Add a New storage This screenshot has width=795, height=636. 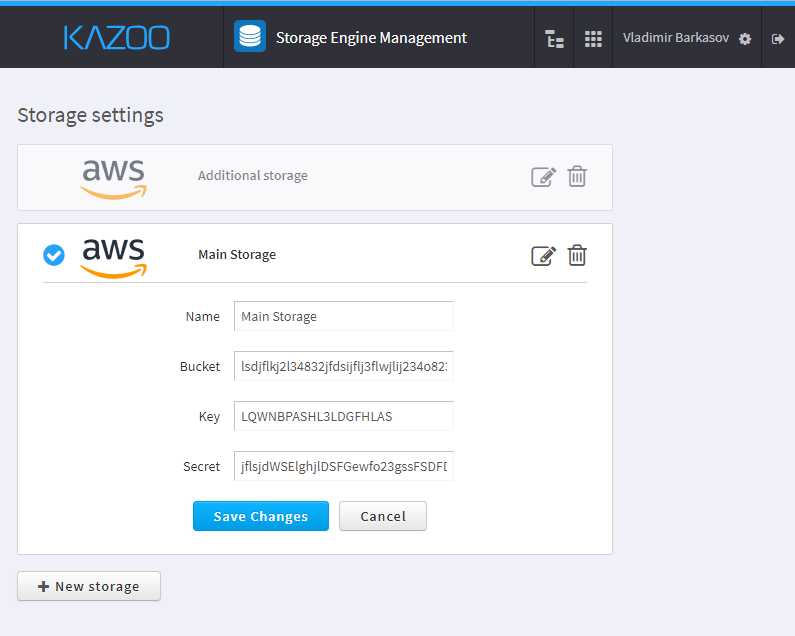tap(89, 586)
